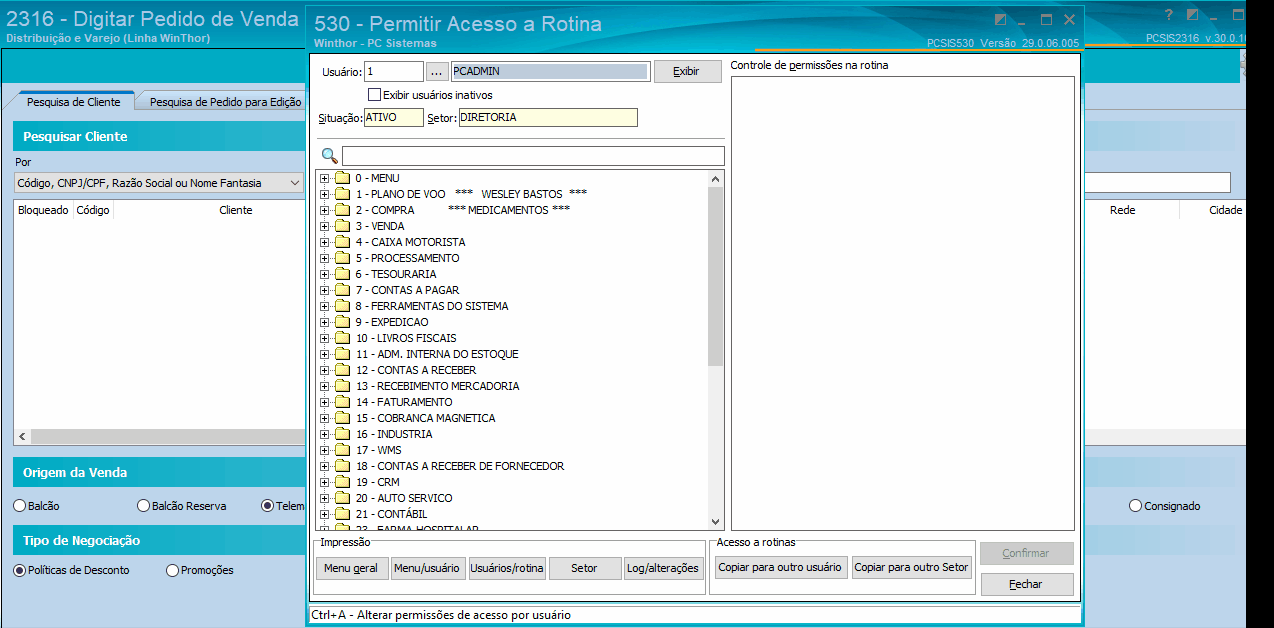Click the folder icon of 3 - VENDA
The height and width of the screenshot is (628, 1274).
(x=341, y=226)
